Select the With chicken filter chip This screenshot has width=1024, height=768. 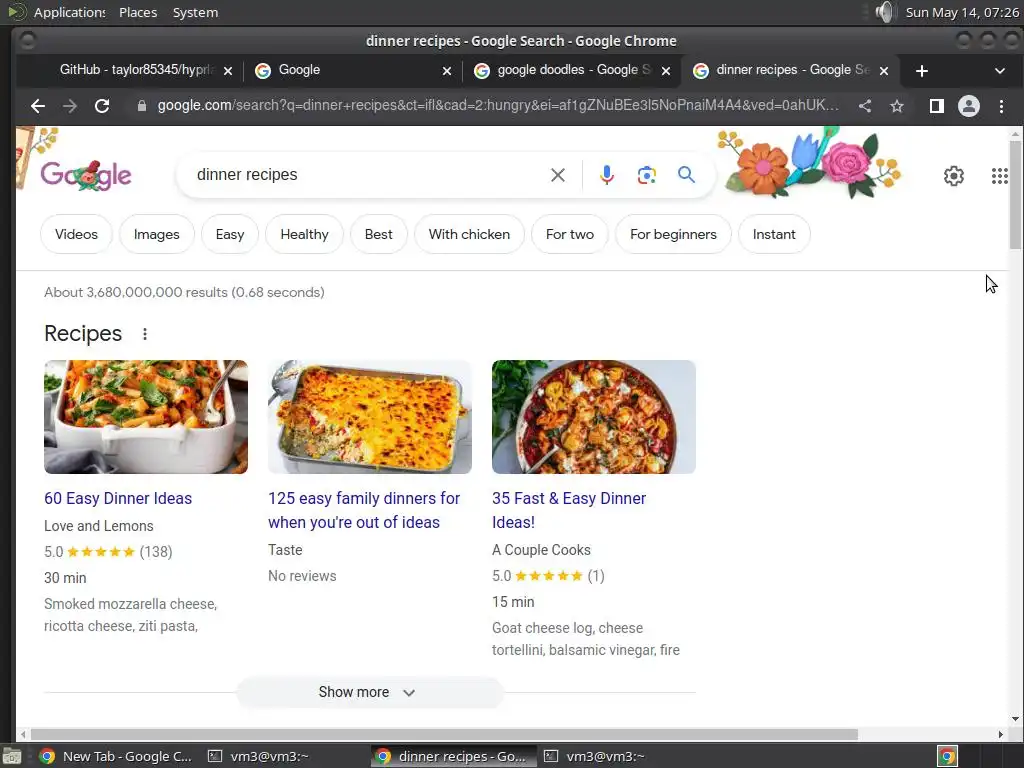[469, 234]
